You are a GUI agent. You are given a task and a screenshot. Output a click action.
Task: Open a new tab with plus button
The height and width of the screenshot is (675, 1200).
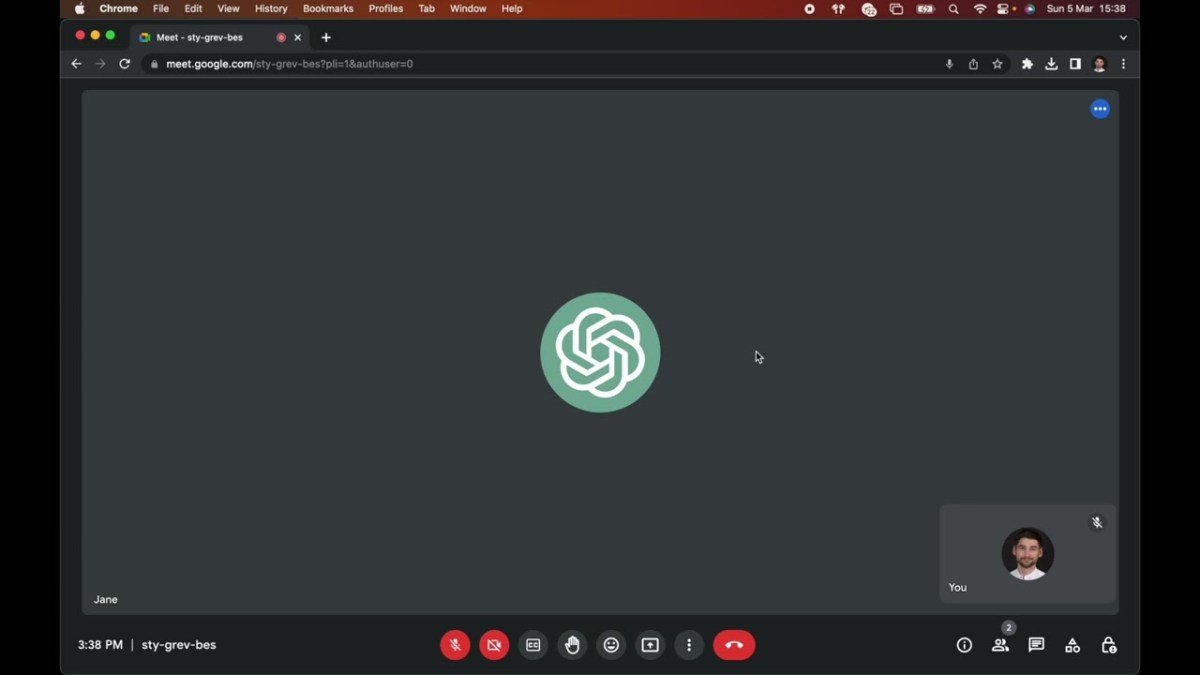click(326, 37)
